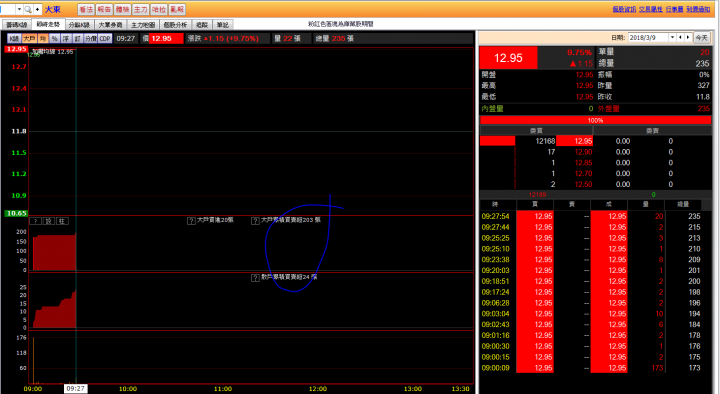Toggle the K線 chart button
Screen dimensions: 720x394
(14, 39)
